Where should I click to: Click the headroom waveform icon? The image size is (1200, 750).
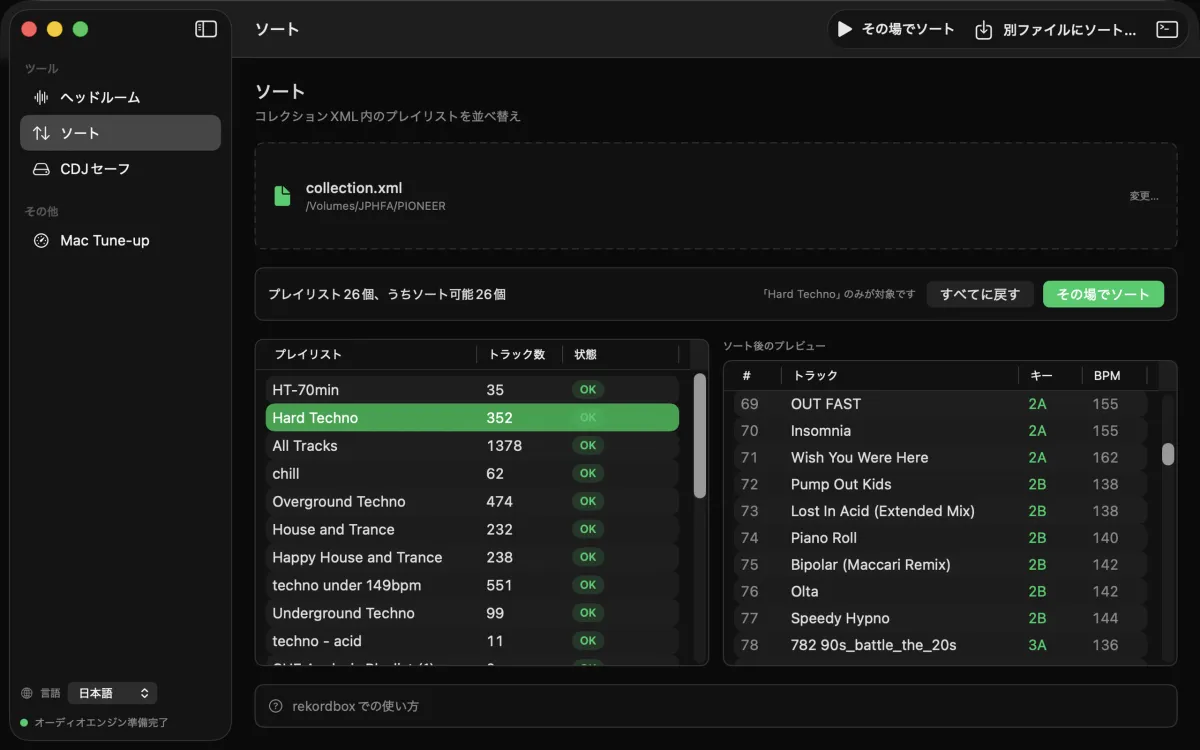(41, 97)
